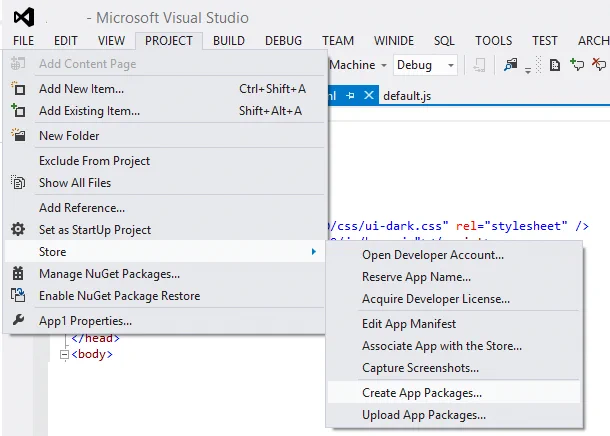
Task: Click the greyed device icon beside Debug
Action: pos(479,65)
